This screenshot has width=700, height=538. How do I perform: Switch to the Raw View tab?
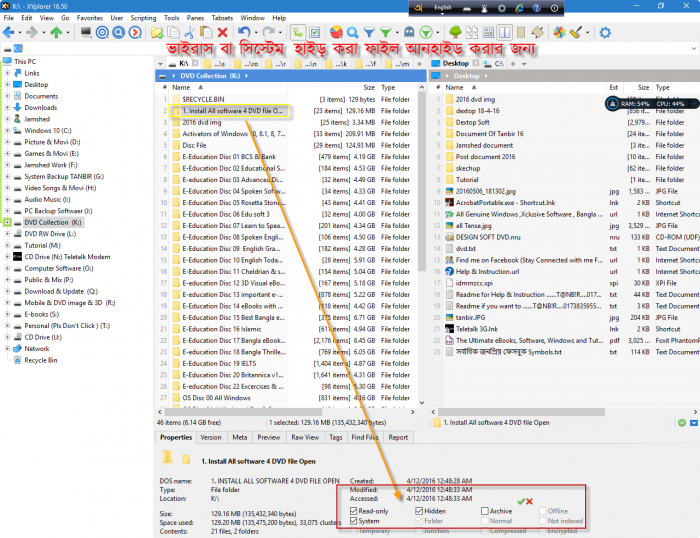click(x=305, y=437)
